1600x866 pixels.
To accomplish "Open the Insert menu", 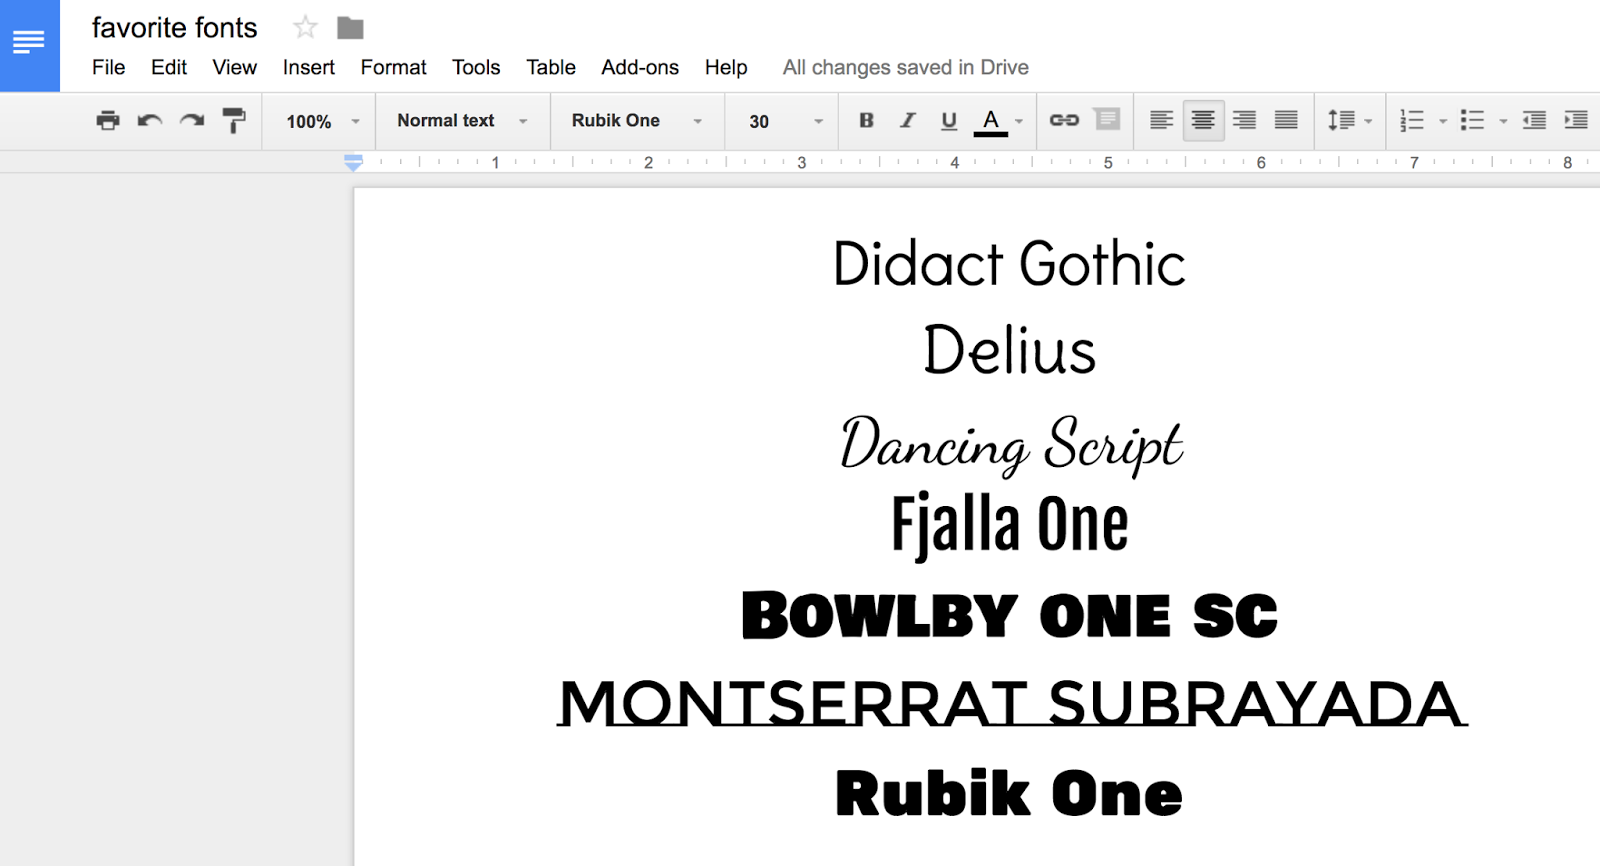I will pos(309,67).
